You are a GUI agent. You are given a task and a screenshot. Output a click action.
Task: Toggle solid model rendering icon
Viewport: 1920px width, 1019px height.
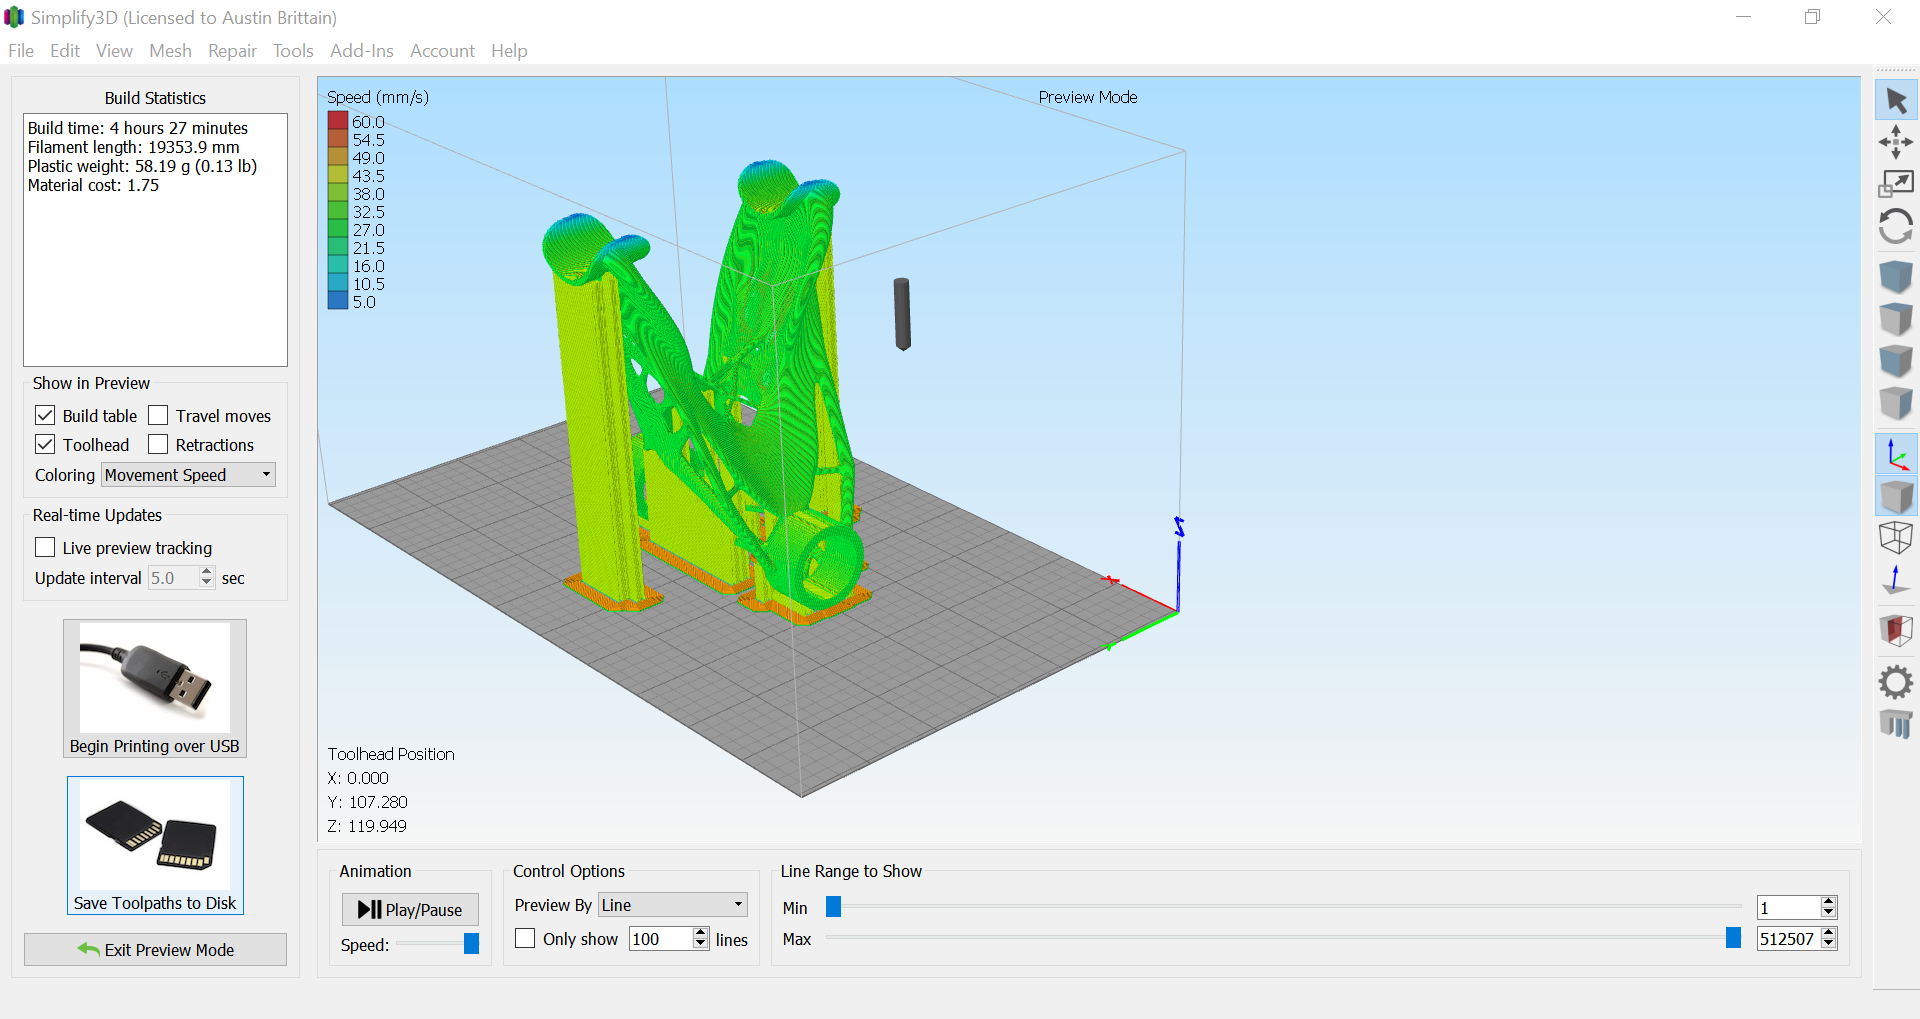(1896, 496)
